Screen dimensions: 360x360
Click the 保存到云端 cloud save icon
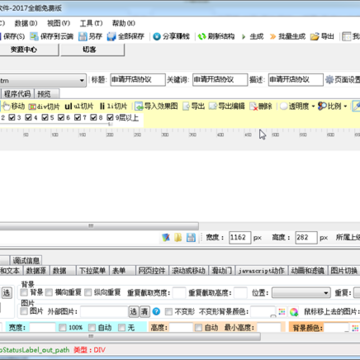coord(34,36)
